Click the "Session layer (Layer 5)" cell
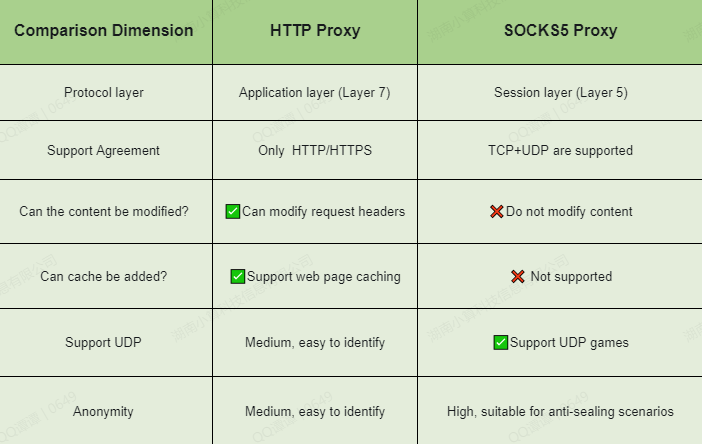The width and height of the screenshot is (702, 444). [x=560, y=93]
